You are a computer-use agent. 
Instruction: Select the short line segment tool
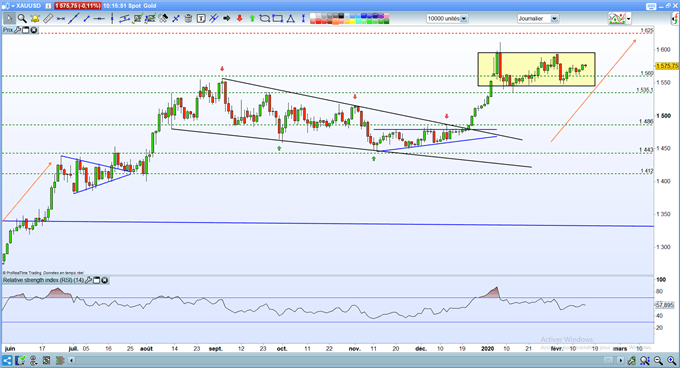[x=86, y=19]
